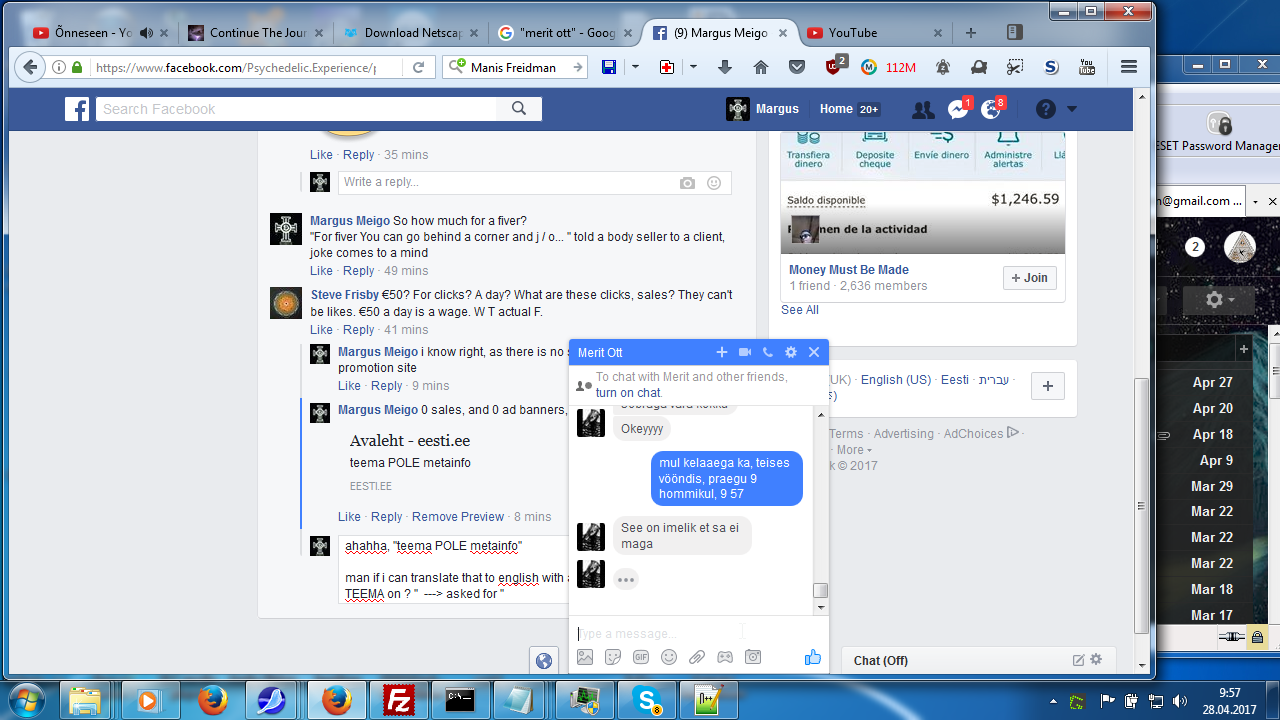Click the Facebook search magnifier button

518,109
